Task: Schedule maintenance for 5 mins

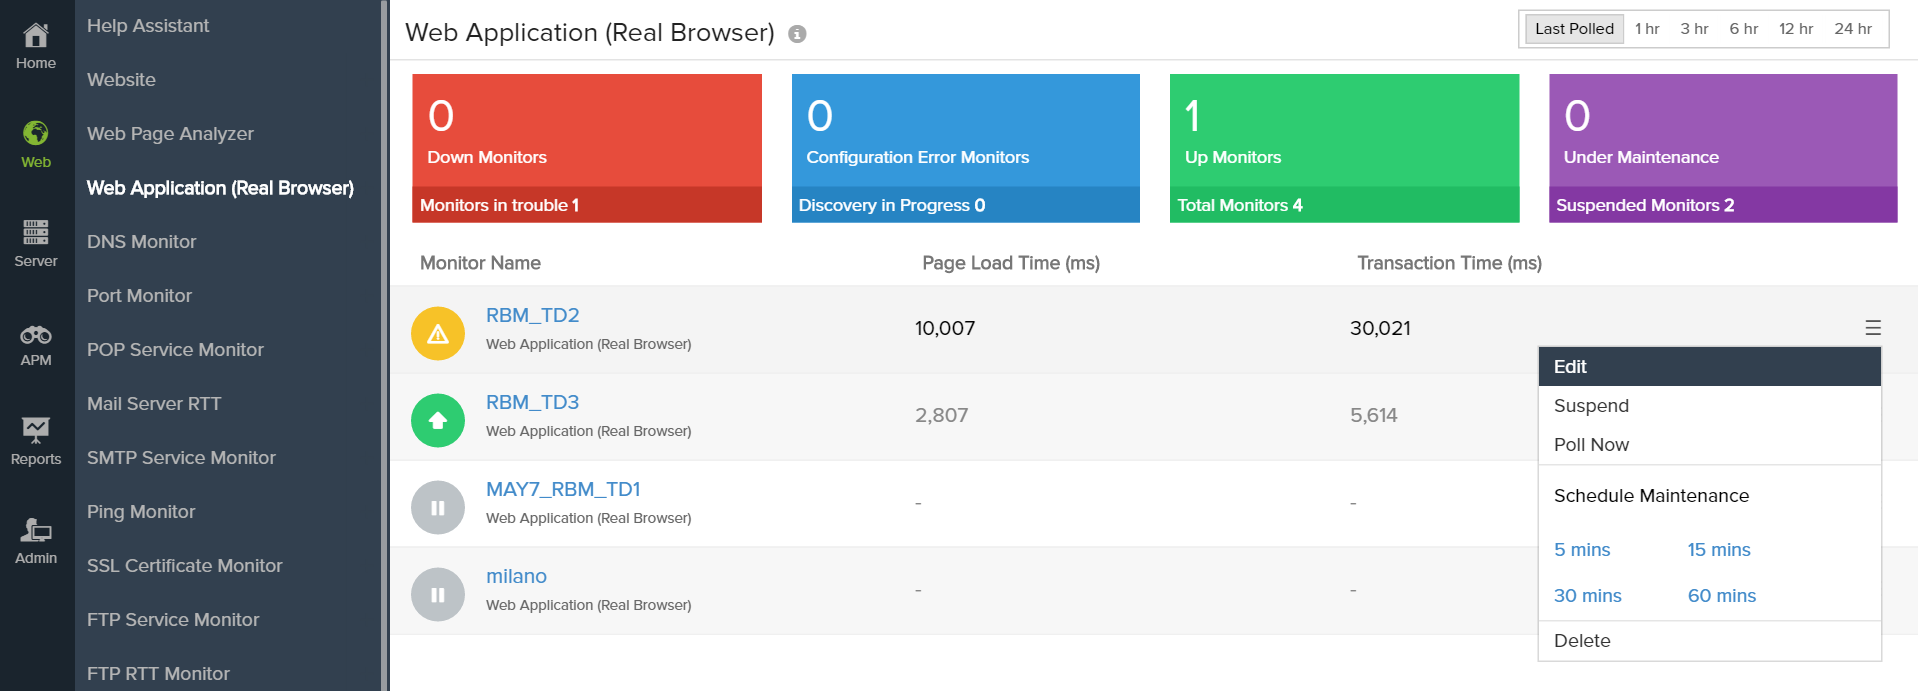Action: point(1582,550)
